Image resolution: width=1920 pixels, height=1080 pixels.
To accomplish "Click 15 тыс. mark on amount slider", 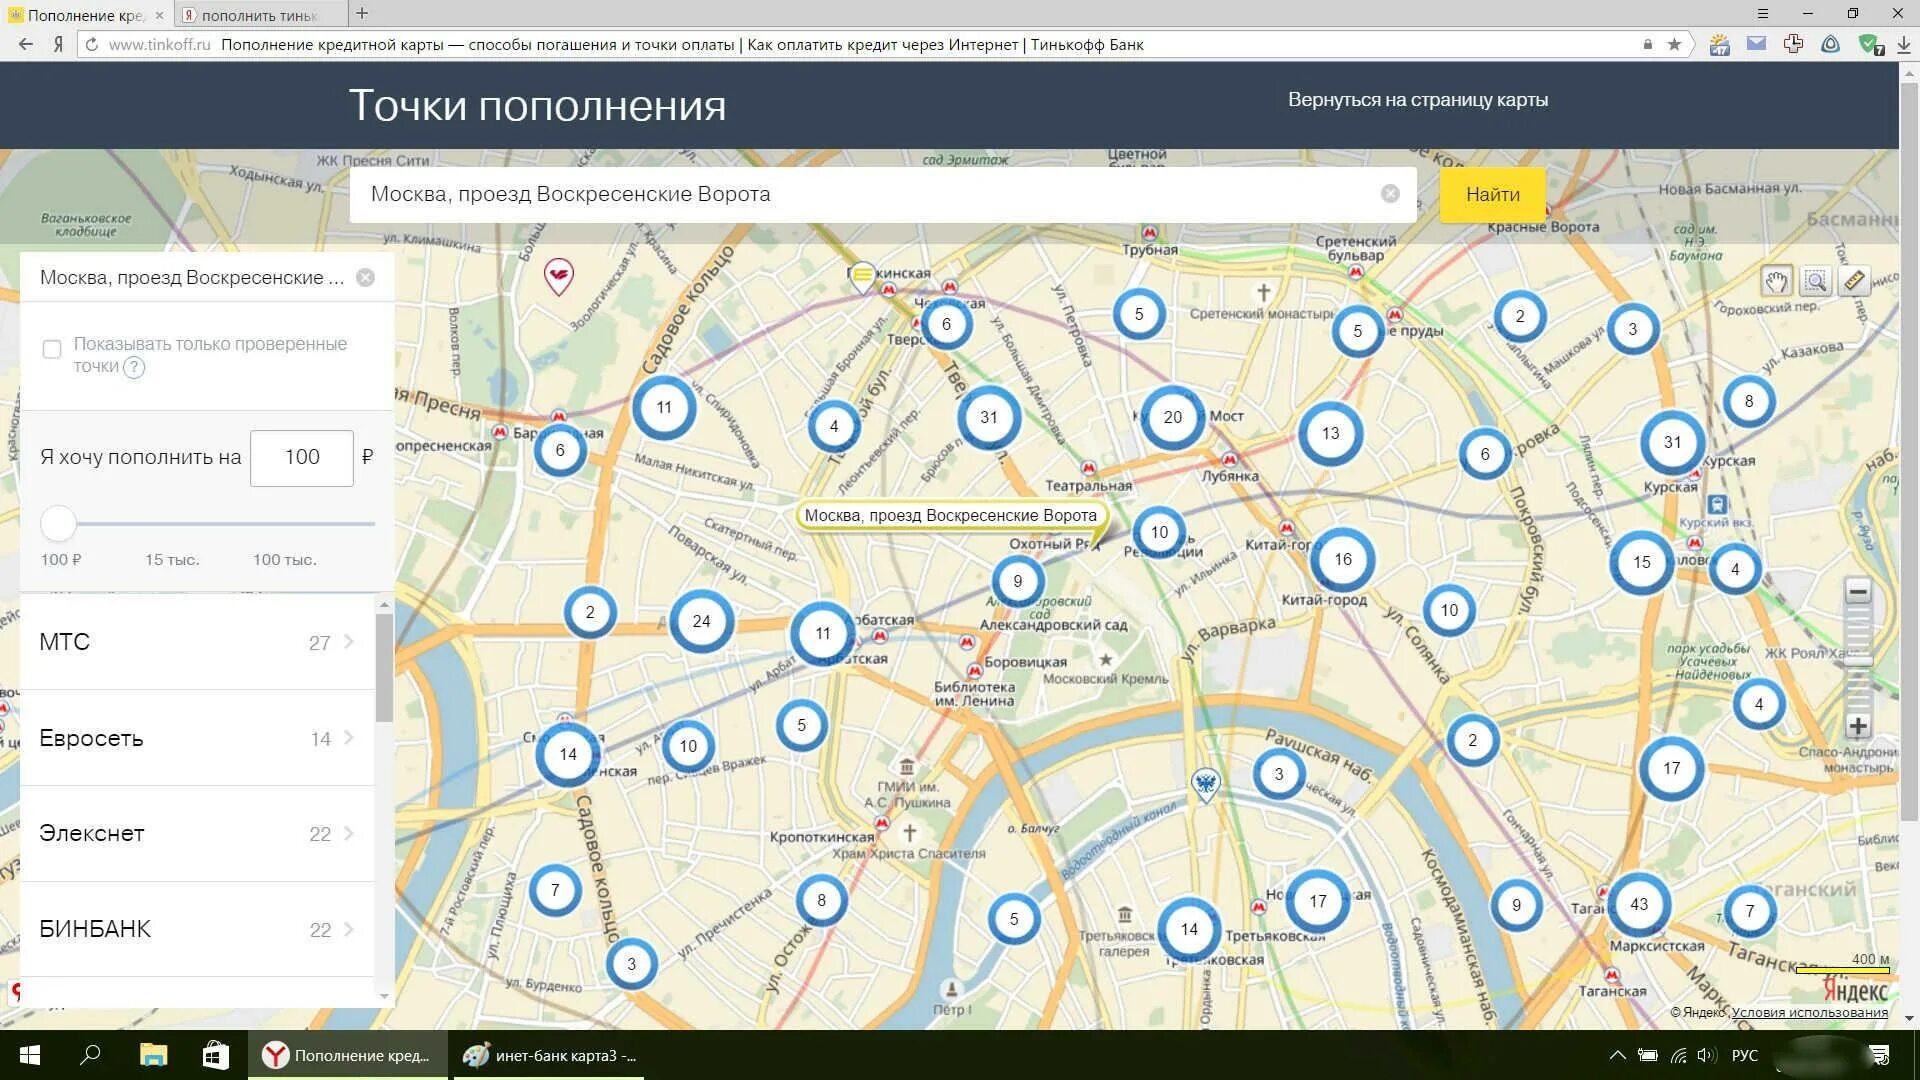I will pyautogui.click(x=172, y=560).
